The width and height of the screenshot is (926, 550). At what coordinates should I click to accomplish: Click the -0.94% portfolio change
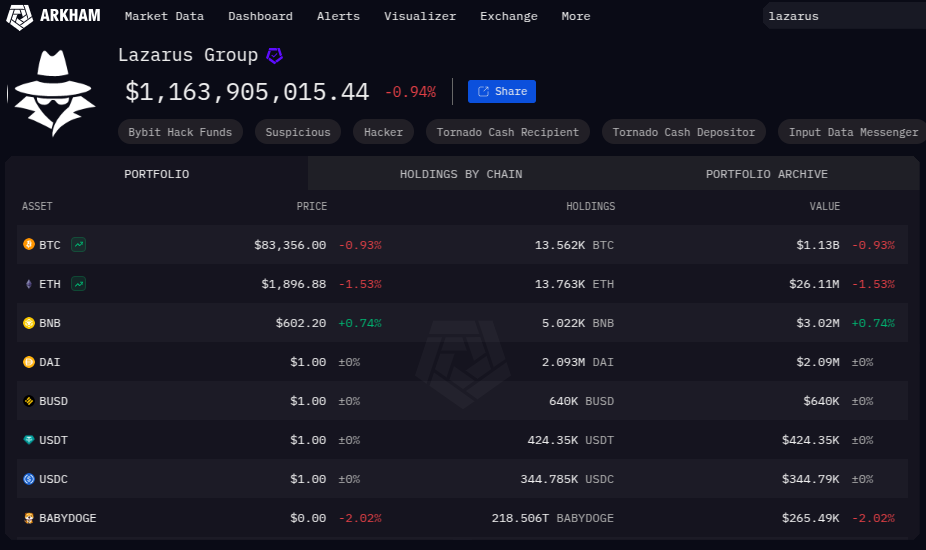point(410,92)
